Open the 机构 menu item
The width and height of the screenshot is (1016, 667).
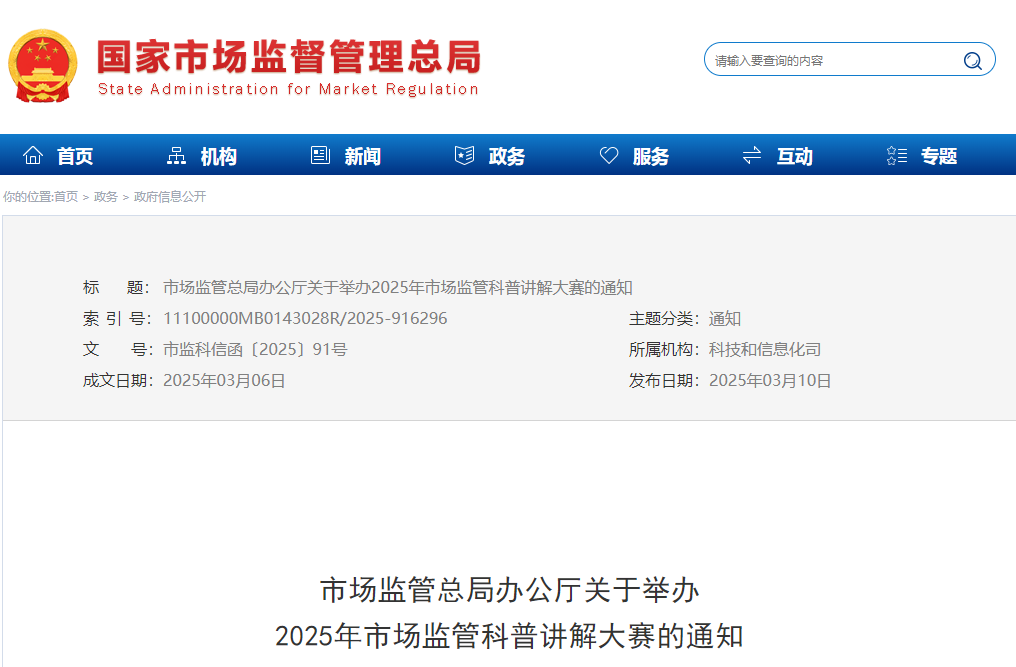click(x=218, y=156)
